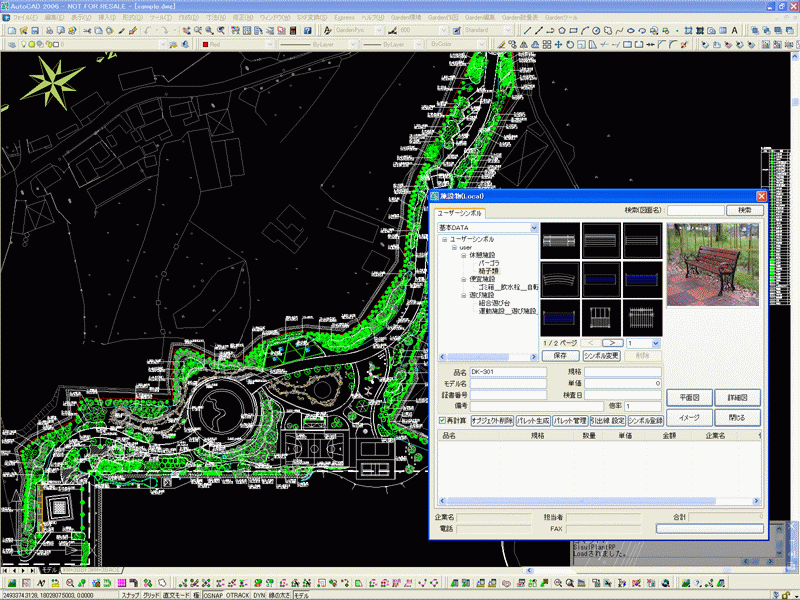This screenshot has height=600, width=800.
Task: Click the curved bench symbol thumbnail
Action: point(561,278)
